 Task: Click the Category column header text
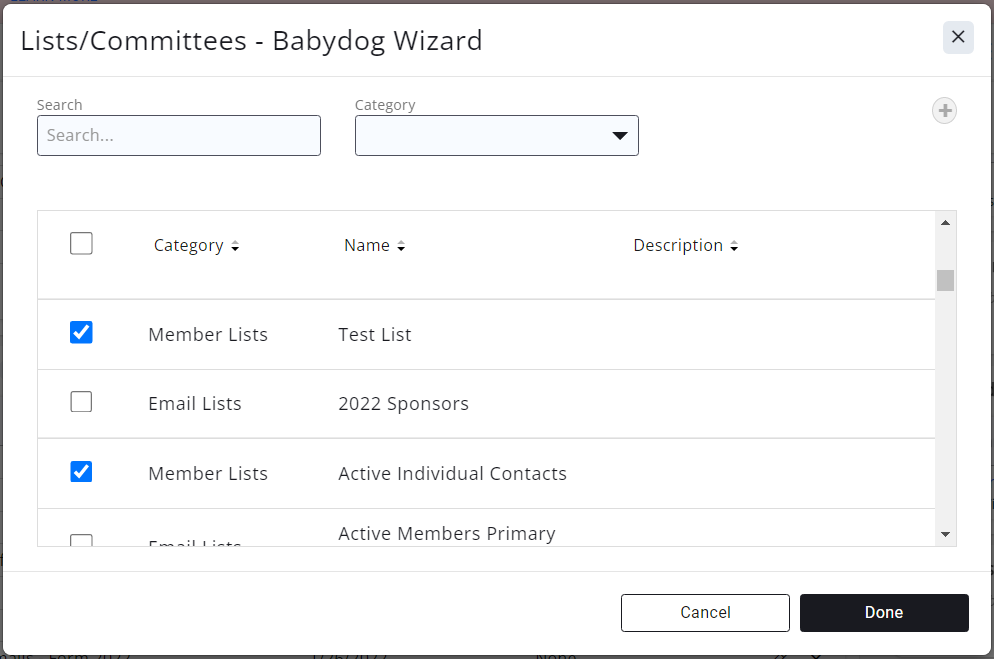click(x=188, y=246)
